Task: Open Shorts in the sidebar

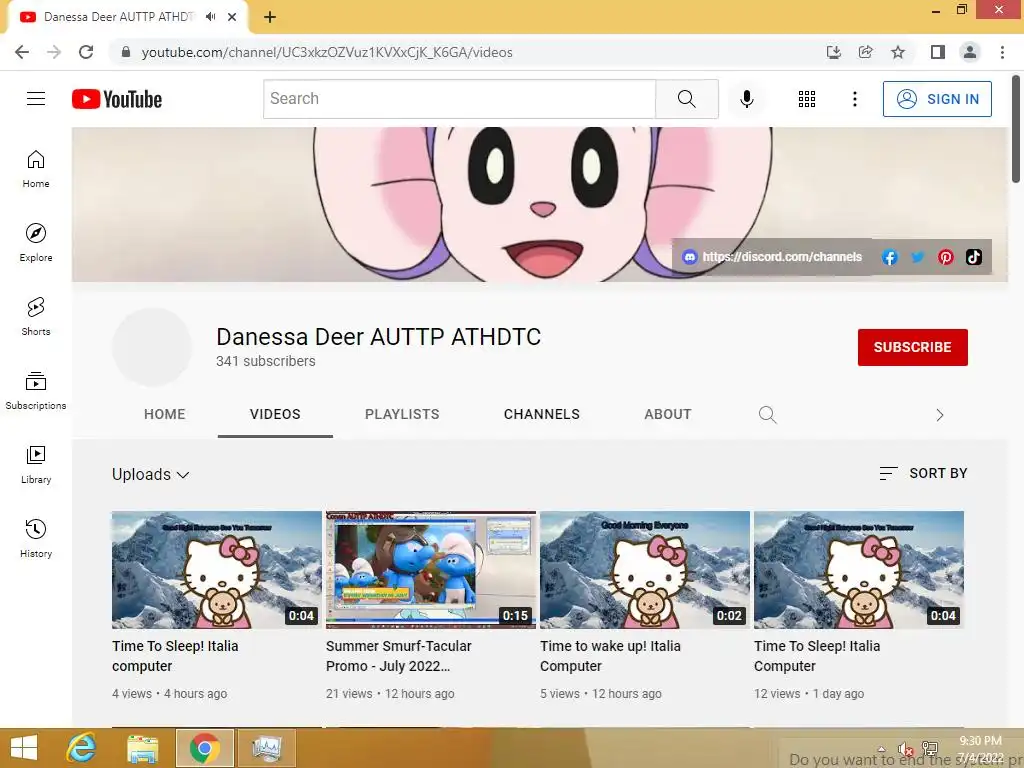Action: [36, 317]
